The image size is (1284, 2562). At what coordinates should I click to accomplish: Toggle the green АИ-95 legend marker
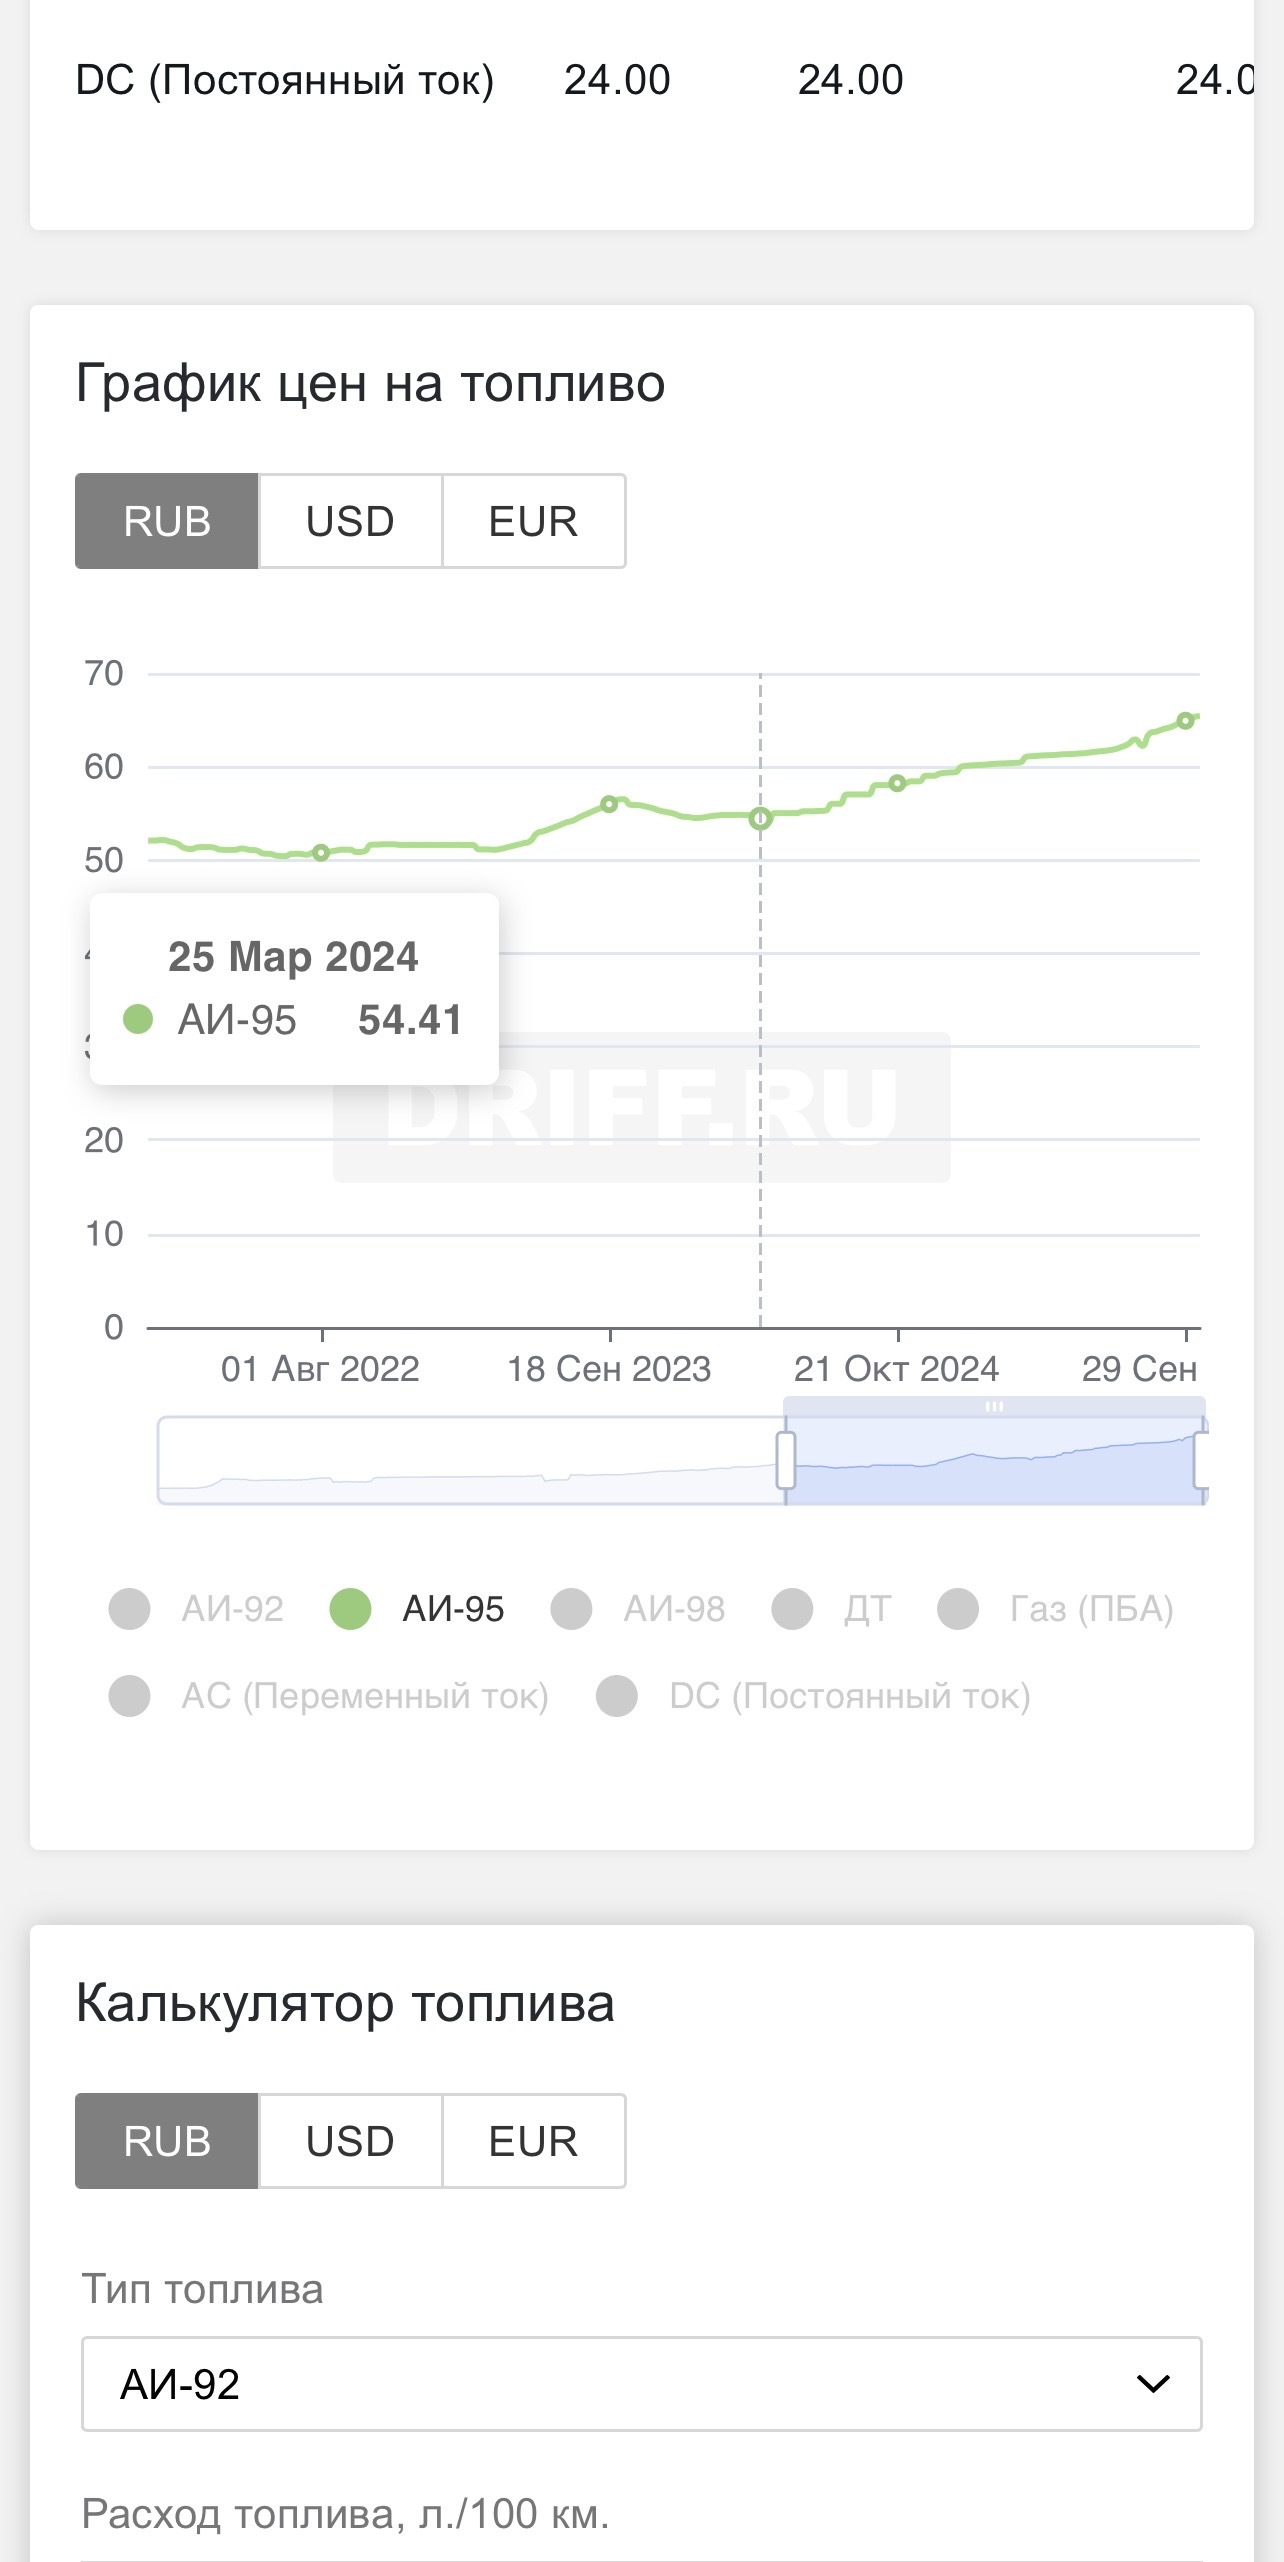click(x=351, y=1609)
